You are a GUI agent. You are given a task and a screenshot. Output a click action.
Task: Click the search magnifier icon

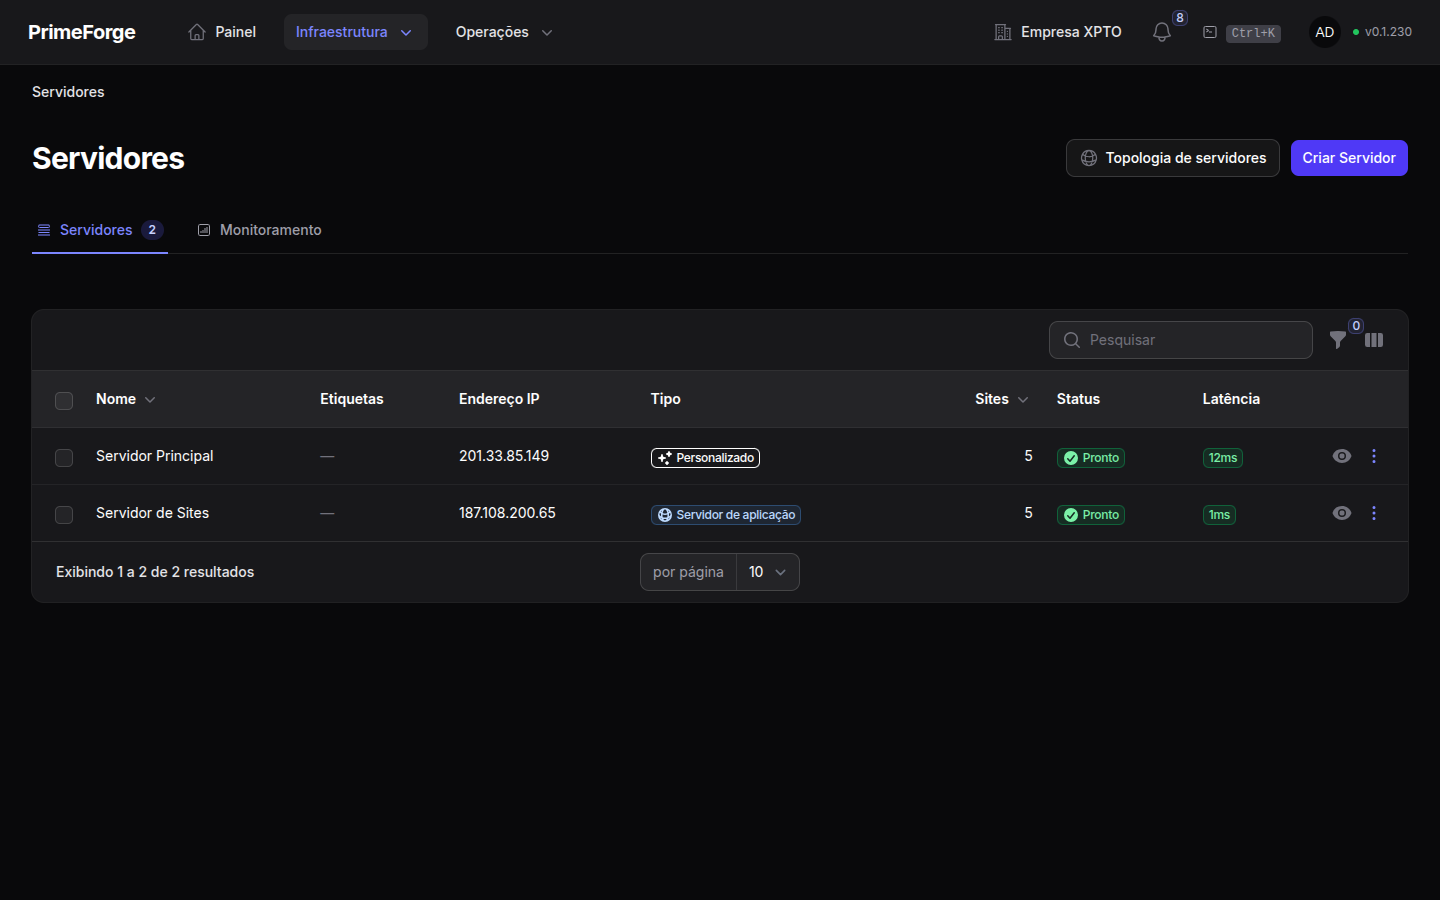1072,340
